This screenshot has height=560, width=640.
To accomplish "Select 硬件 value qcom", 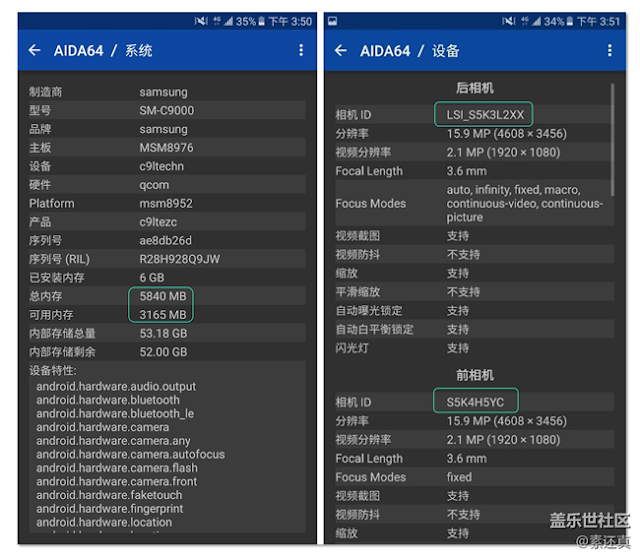I will click(x=154, y=185).
